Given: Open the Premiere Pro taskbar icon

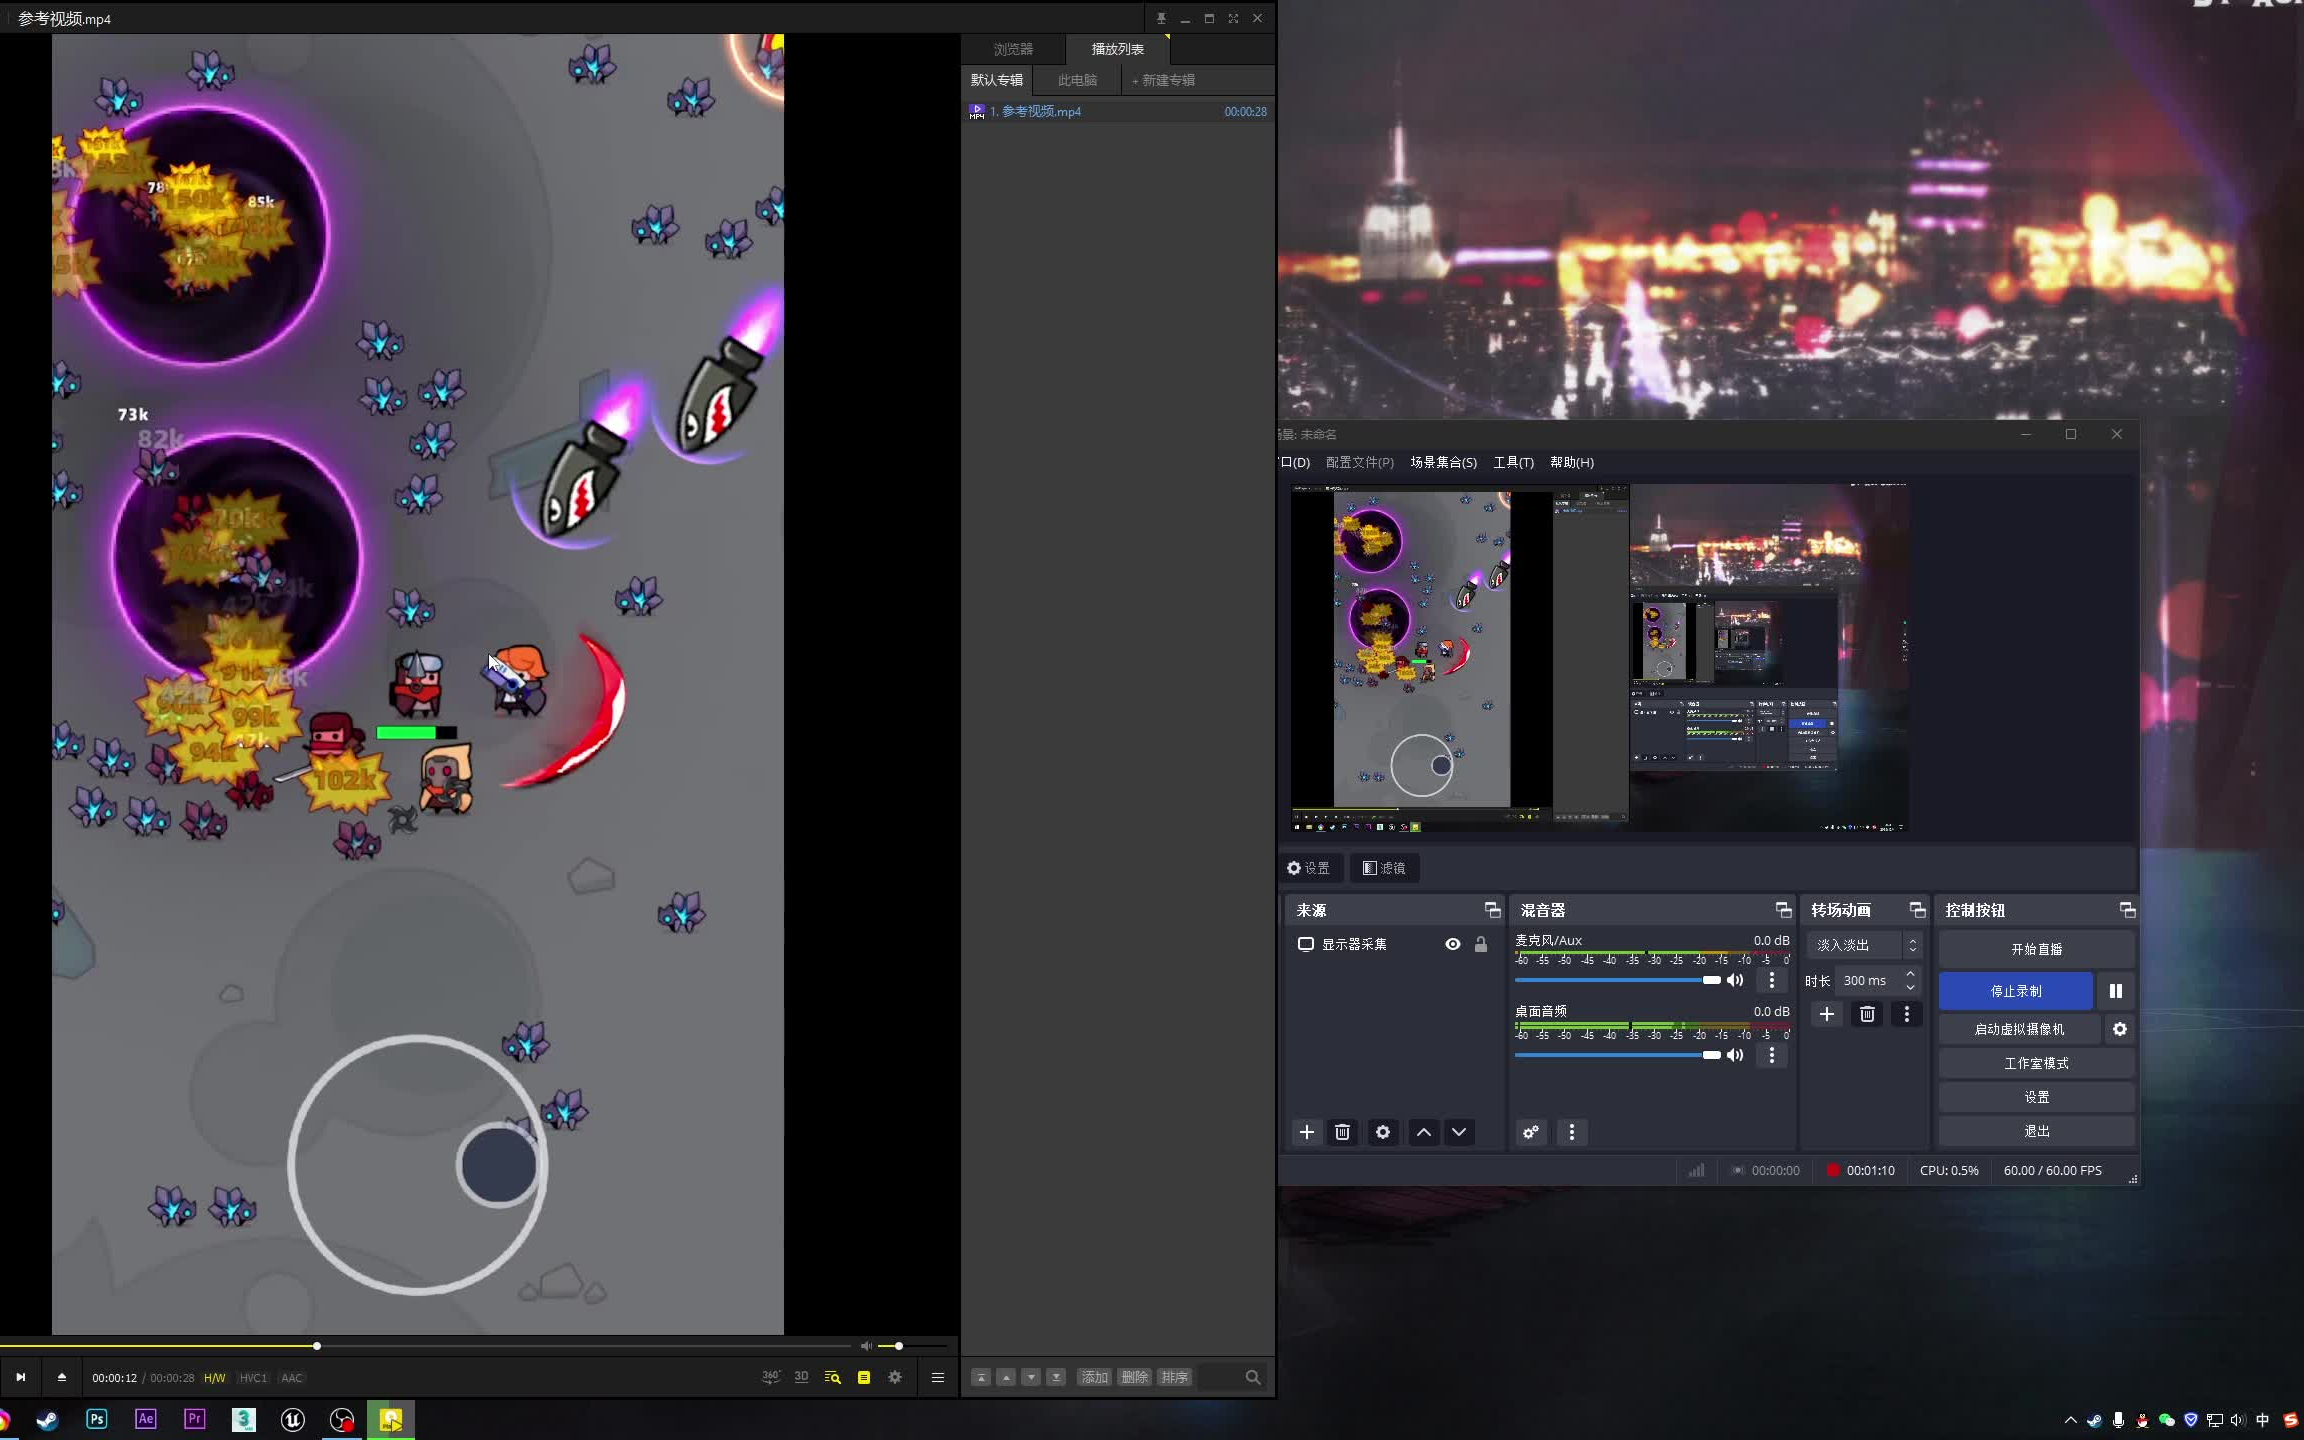Looking at the screenshot, I should coord(194,1419).
